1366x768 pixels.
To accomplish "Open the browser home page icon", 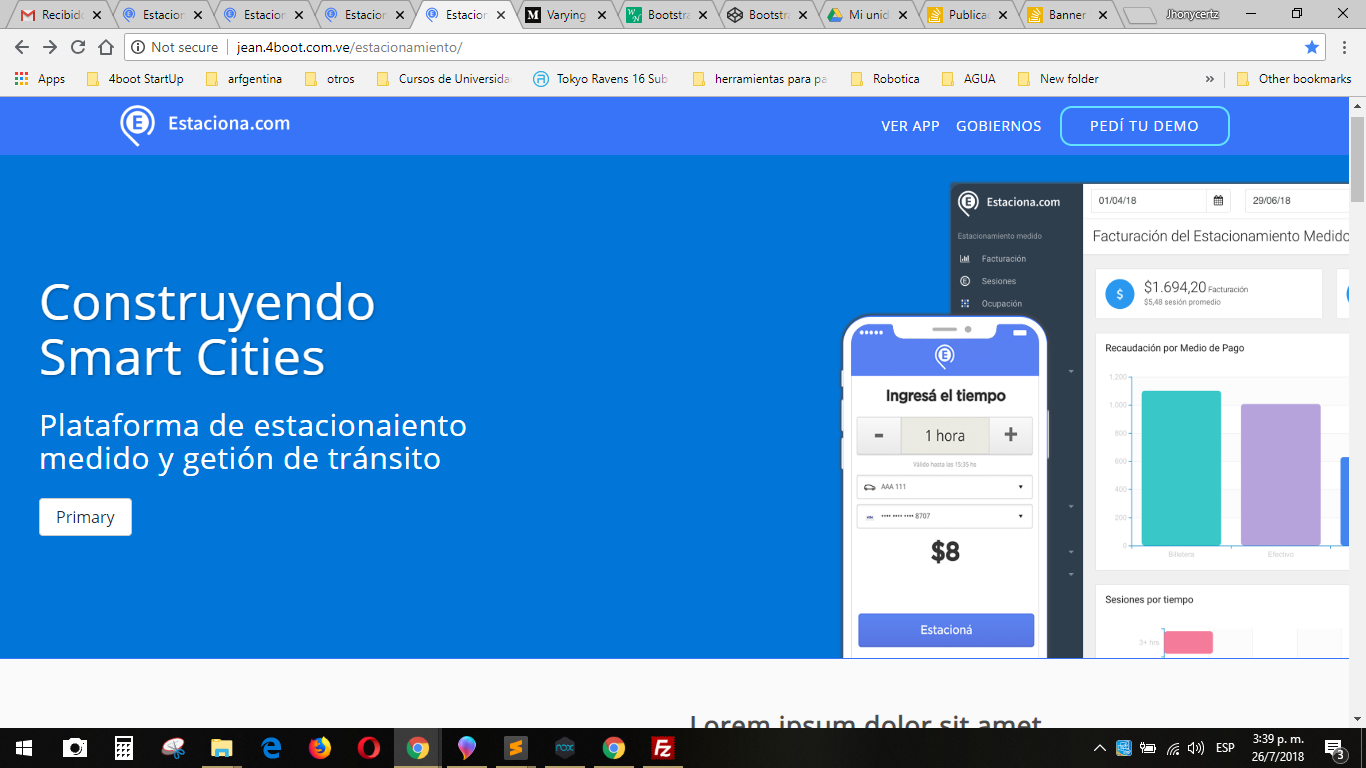I will (106, 47).
